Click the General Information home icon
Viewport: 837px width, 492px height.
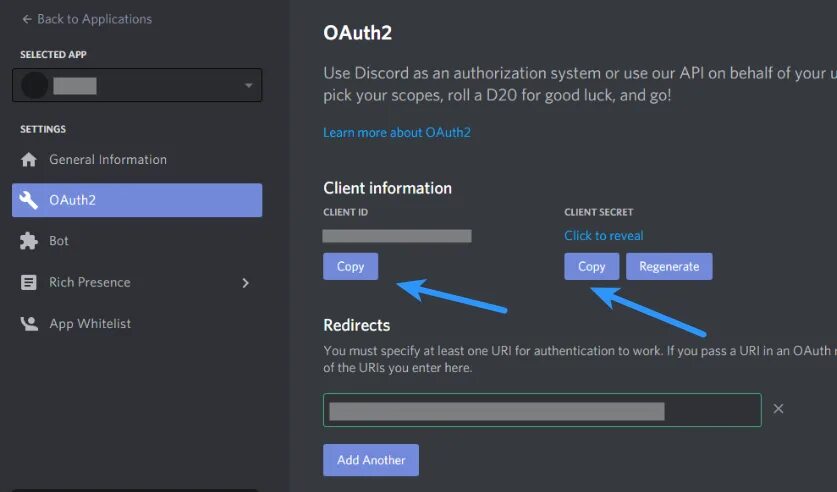click(x=29, y=160)
